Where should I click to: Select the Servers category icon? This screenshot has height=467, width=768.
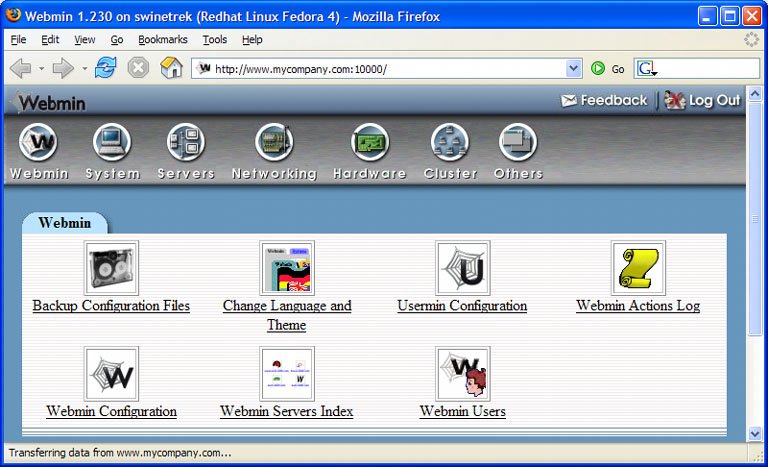click(186, 143)
